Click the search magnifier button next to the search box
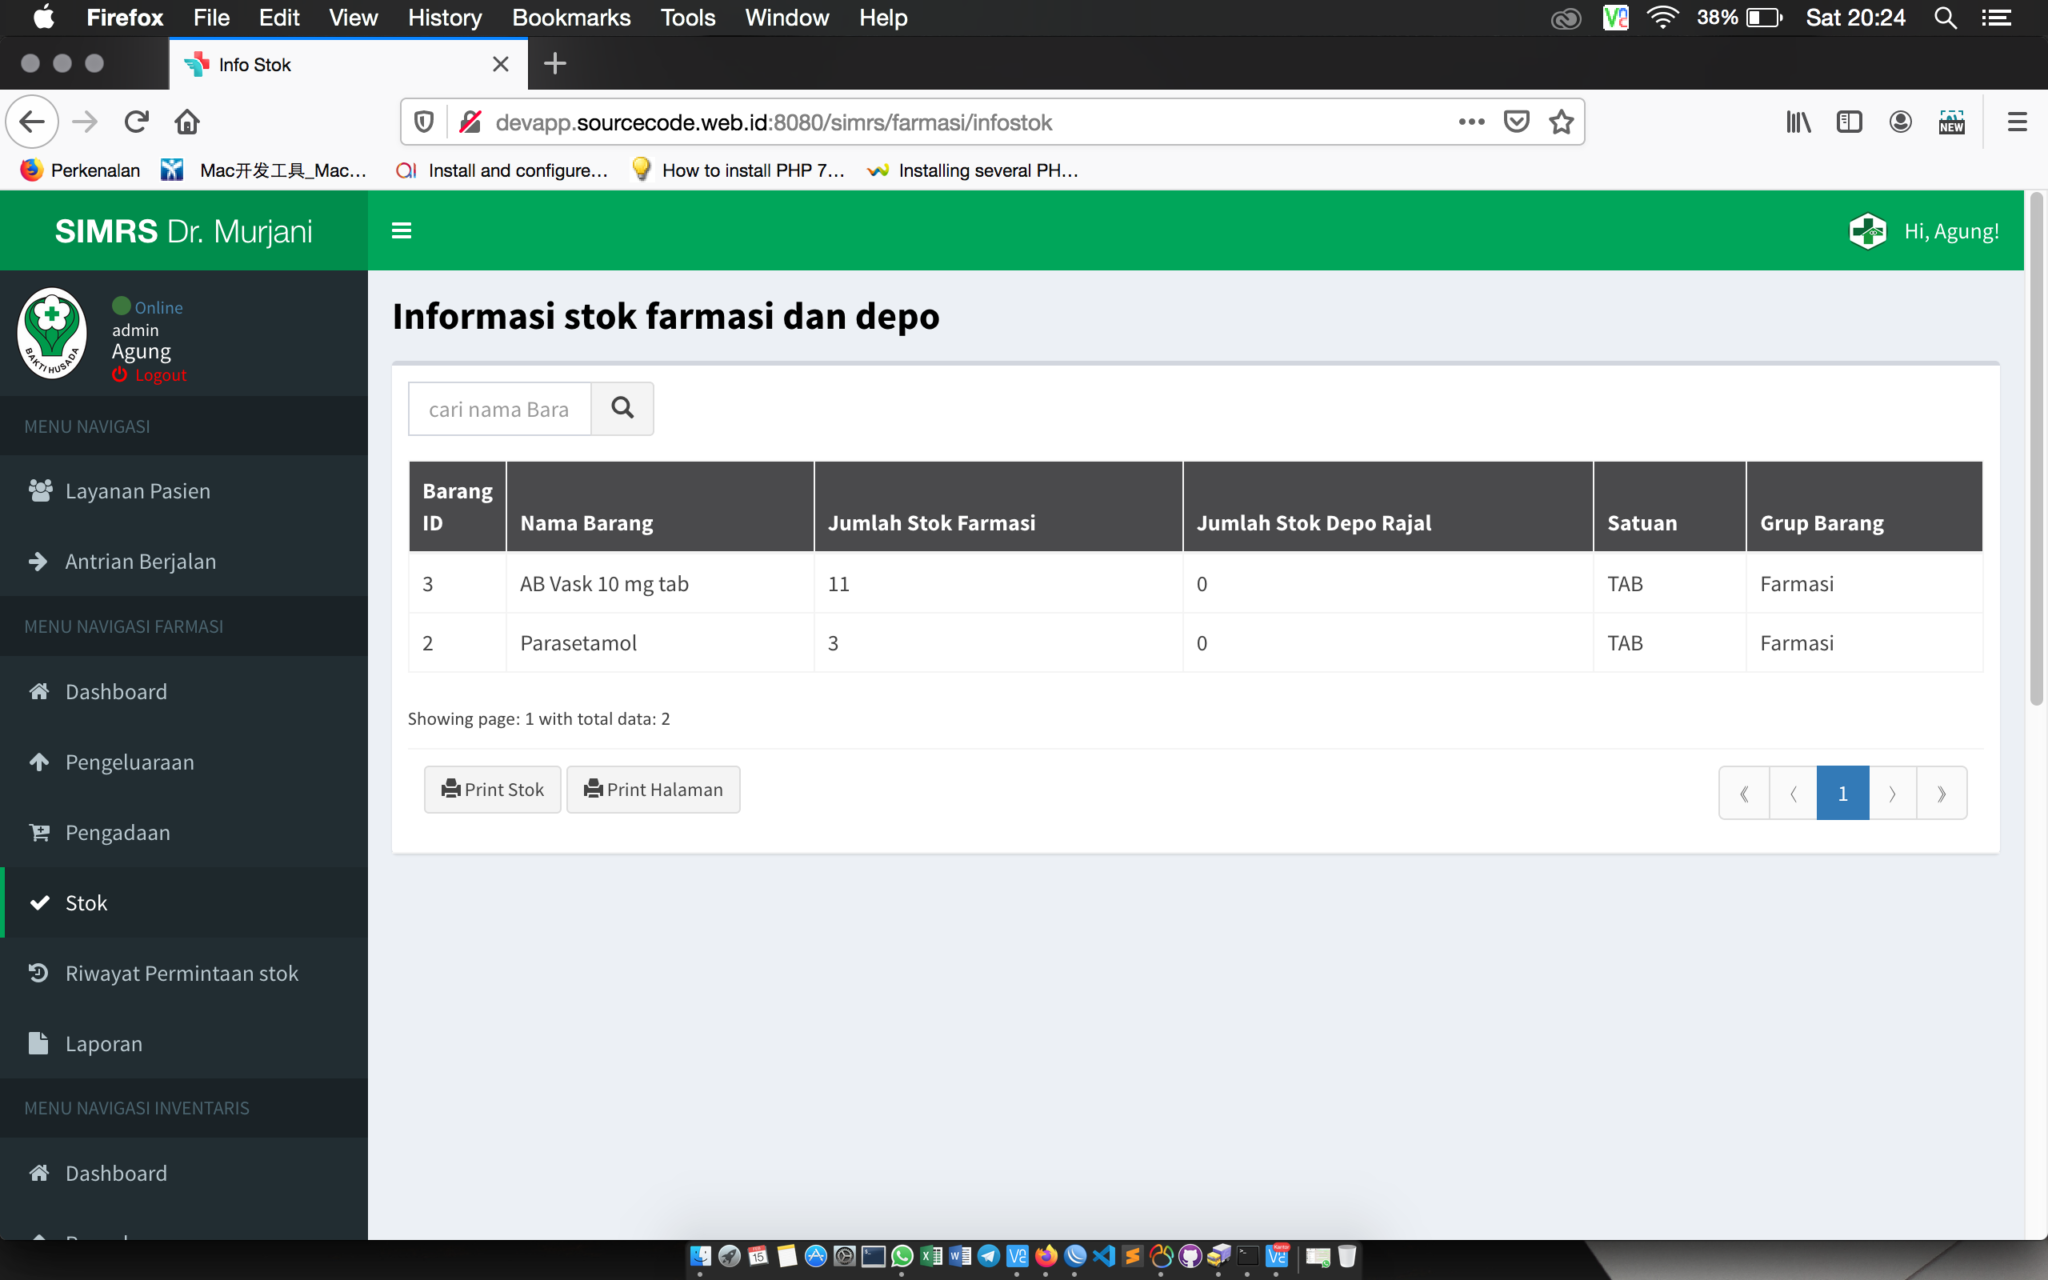This screenshot has height=1280, width=2048. click(x=622, y=408)
